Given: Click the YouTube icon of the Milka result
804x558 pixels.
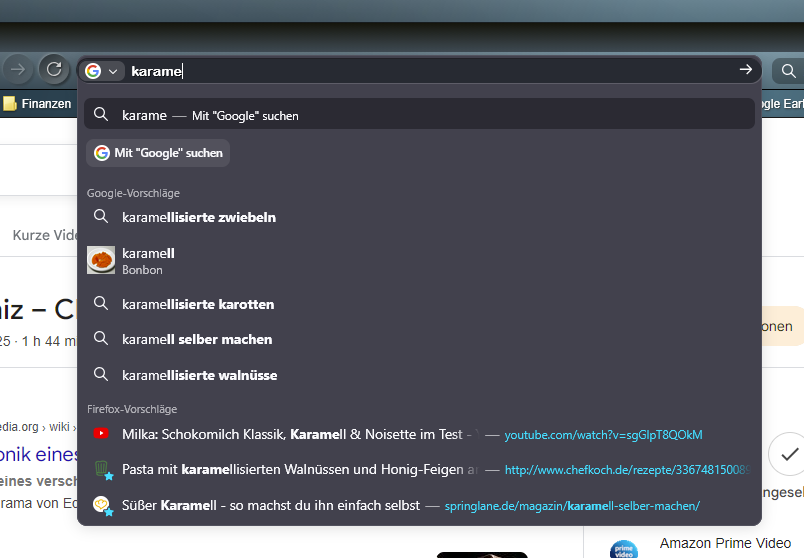Looking at the screenshot, I should click(101, 434).
